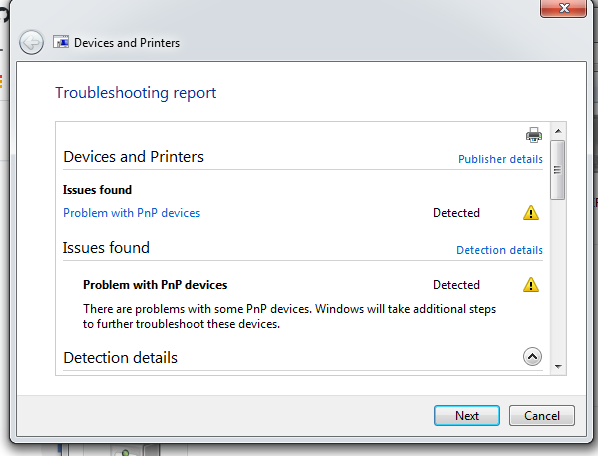Click the back arrow navigation button
This screenshot has height=456, width=598.
(31, 42)
